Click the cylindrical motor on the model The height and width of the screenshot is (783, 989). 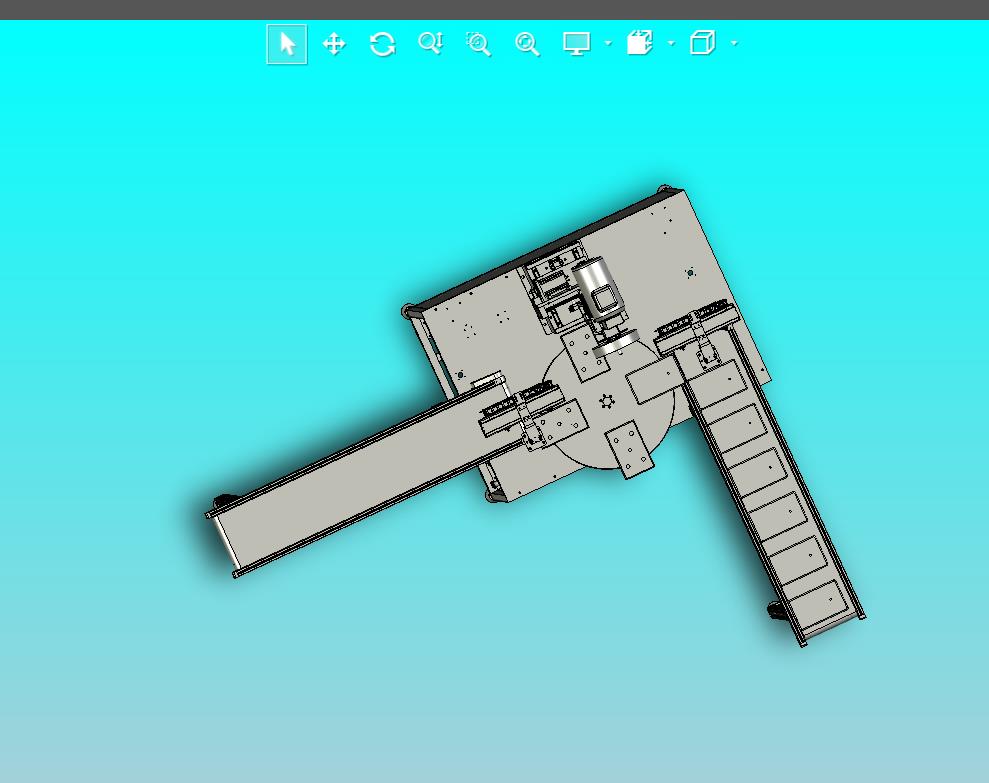597,288
